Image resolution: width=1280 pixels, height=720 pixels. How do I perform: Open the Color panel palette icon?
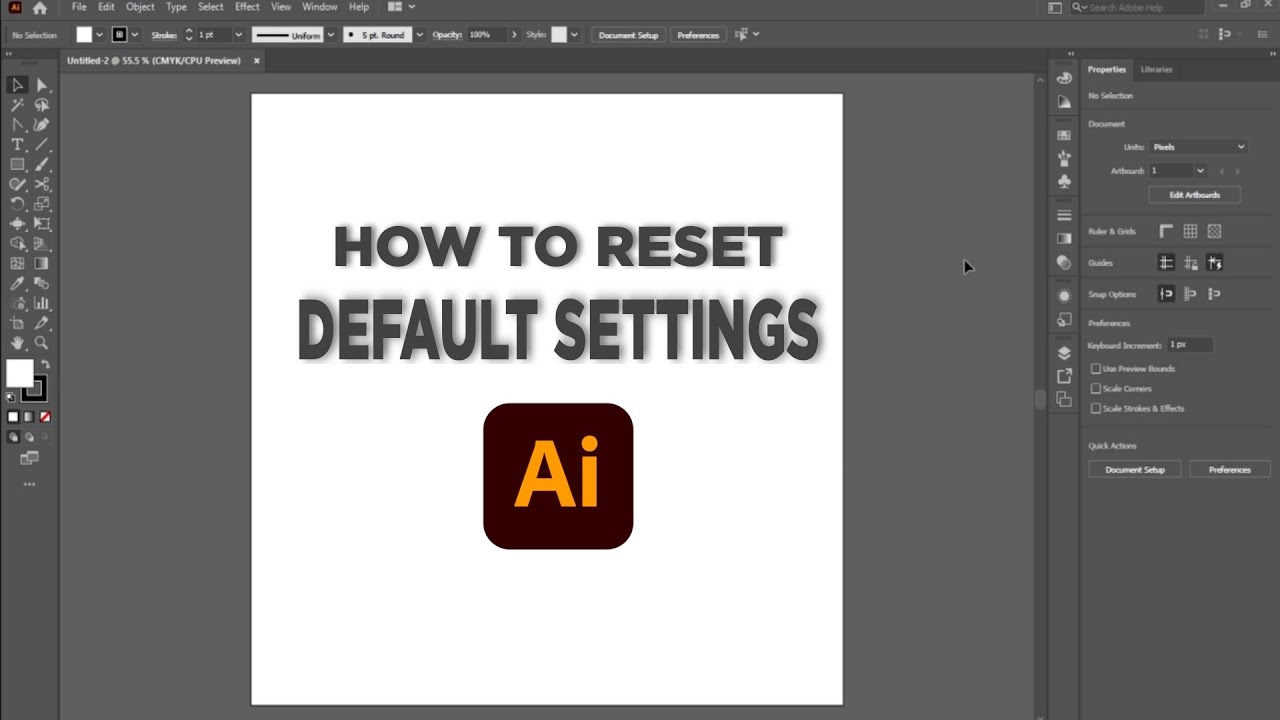pos(1064,78)
